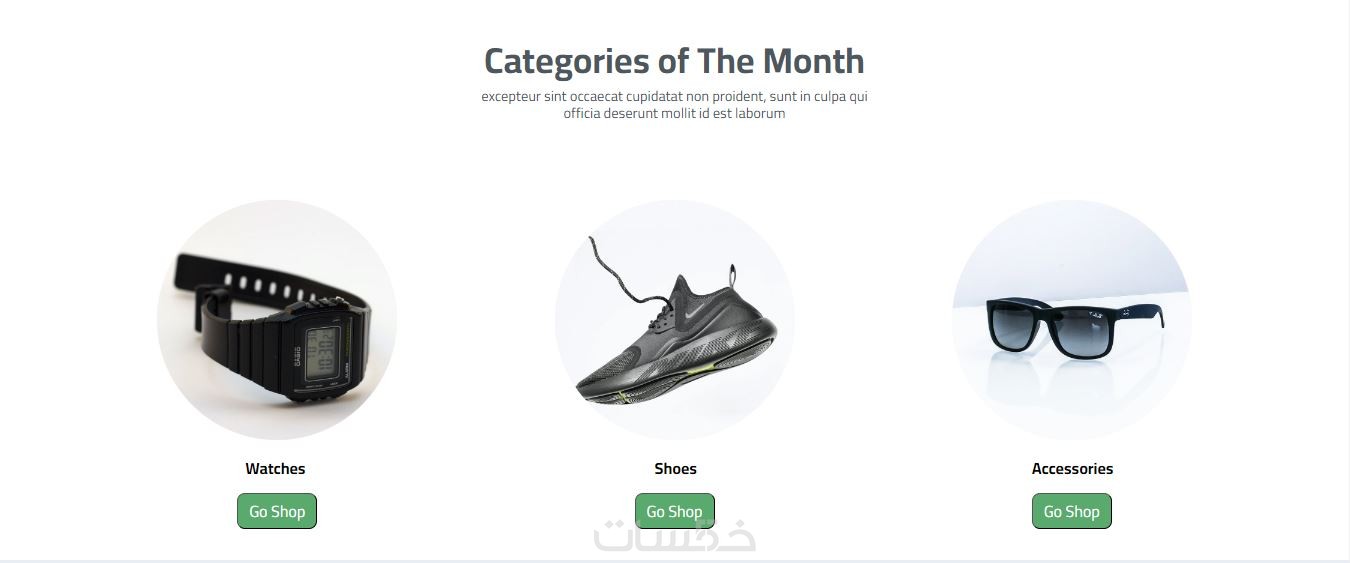
Task: Click the Categories of The Month heading
Action: [x=674, y=61]
